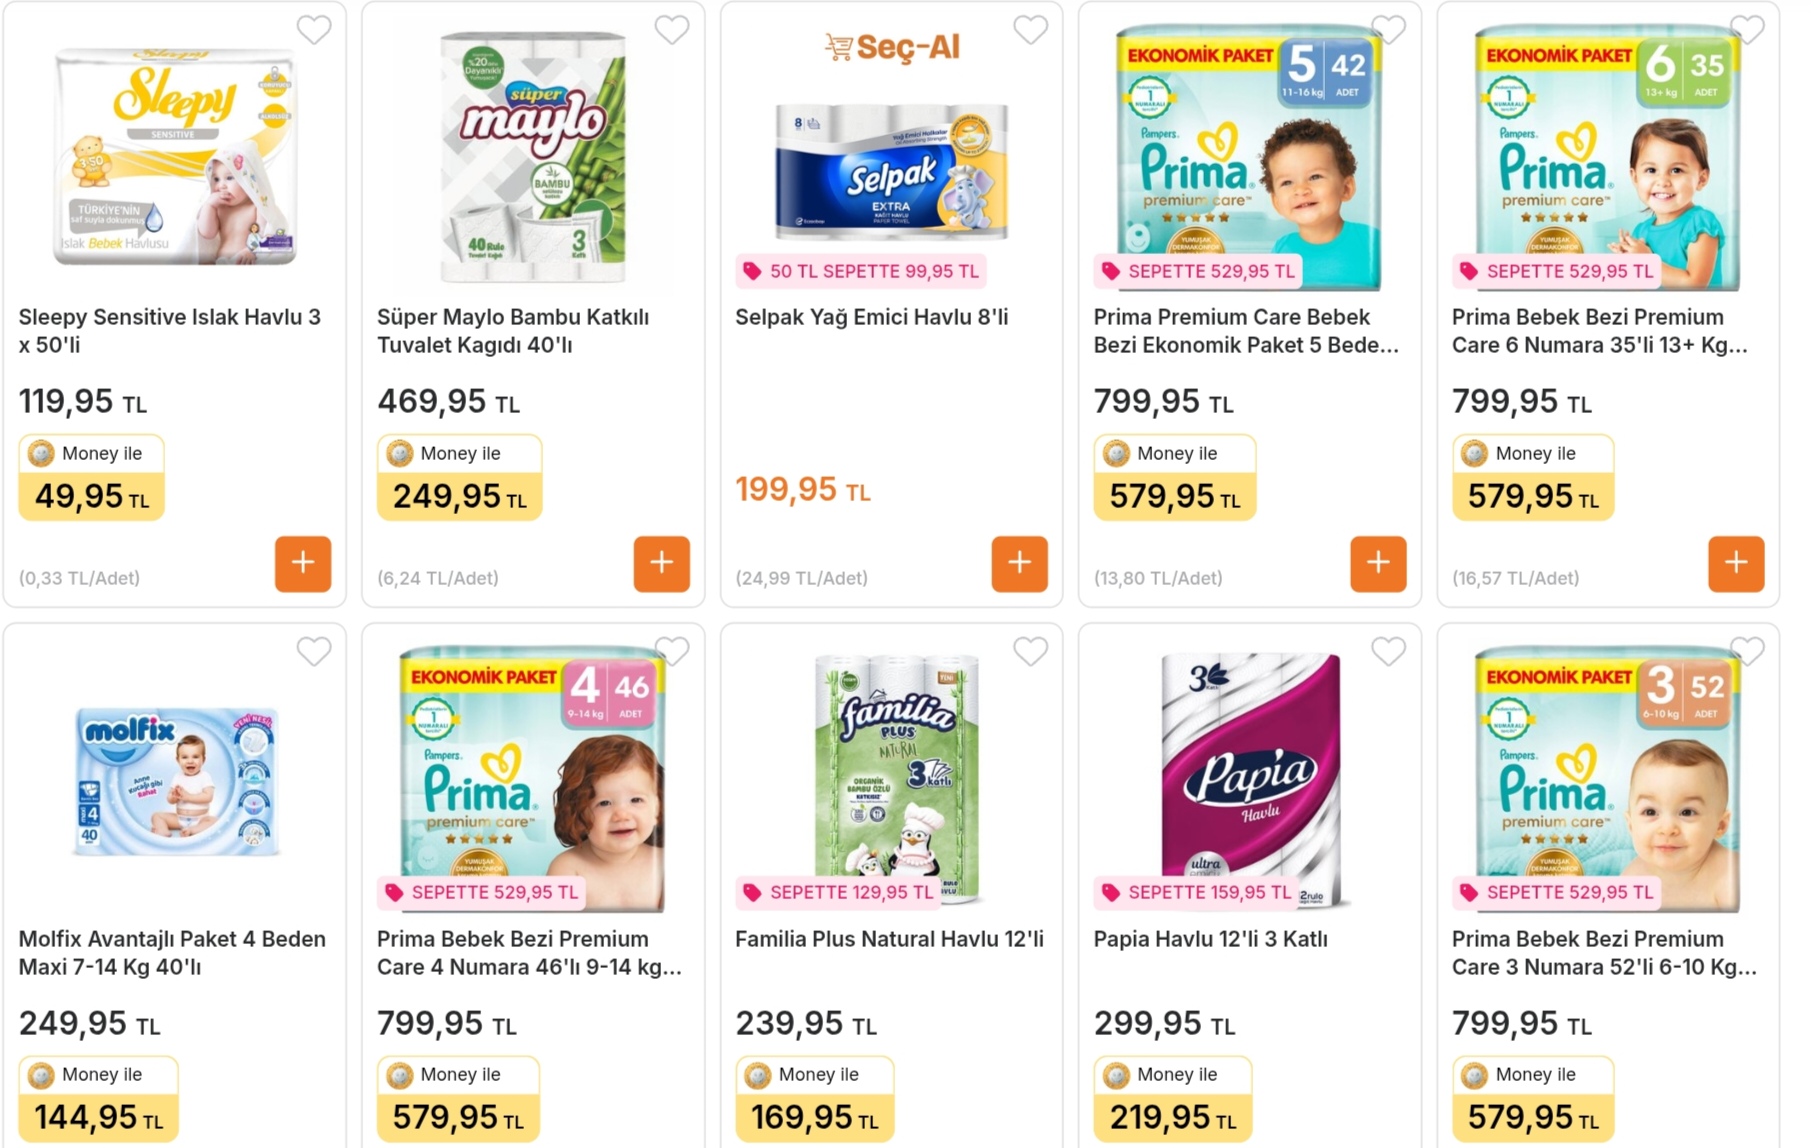Image resolution: width=1811 pixels, height=1148 pixels.
Task: Favorite Familia Plus Natural Havlu
Action: (x=1030, y=652)
